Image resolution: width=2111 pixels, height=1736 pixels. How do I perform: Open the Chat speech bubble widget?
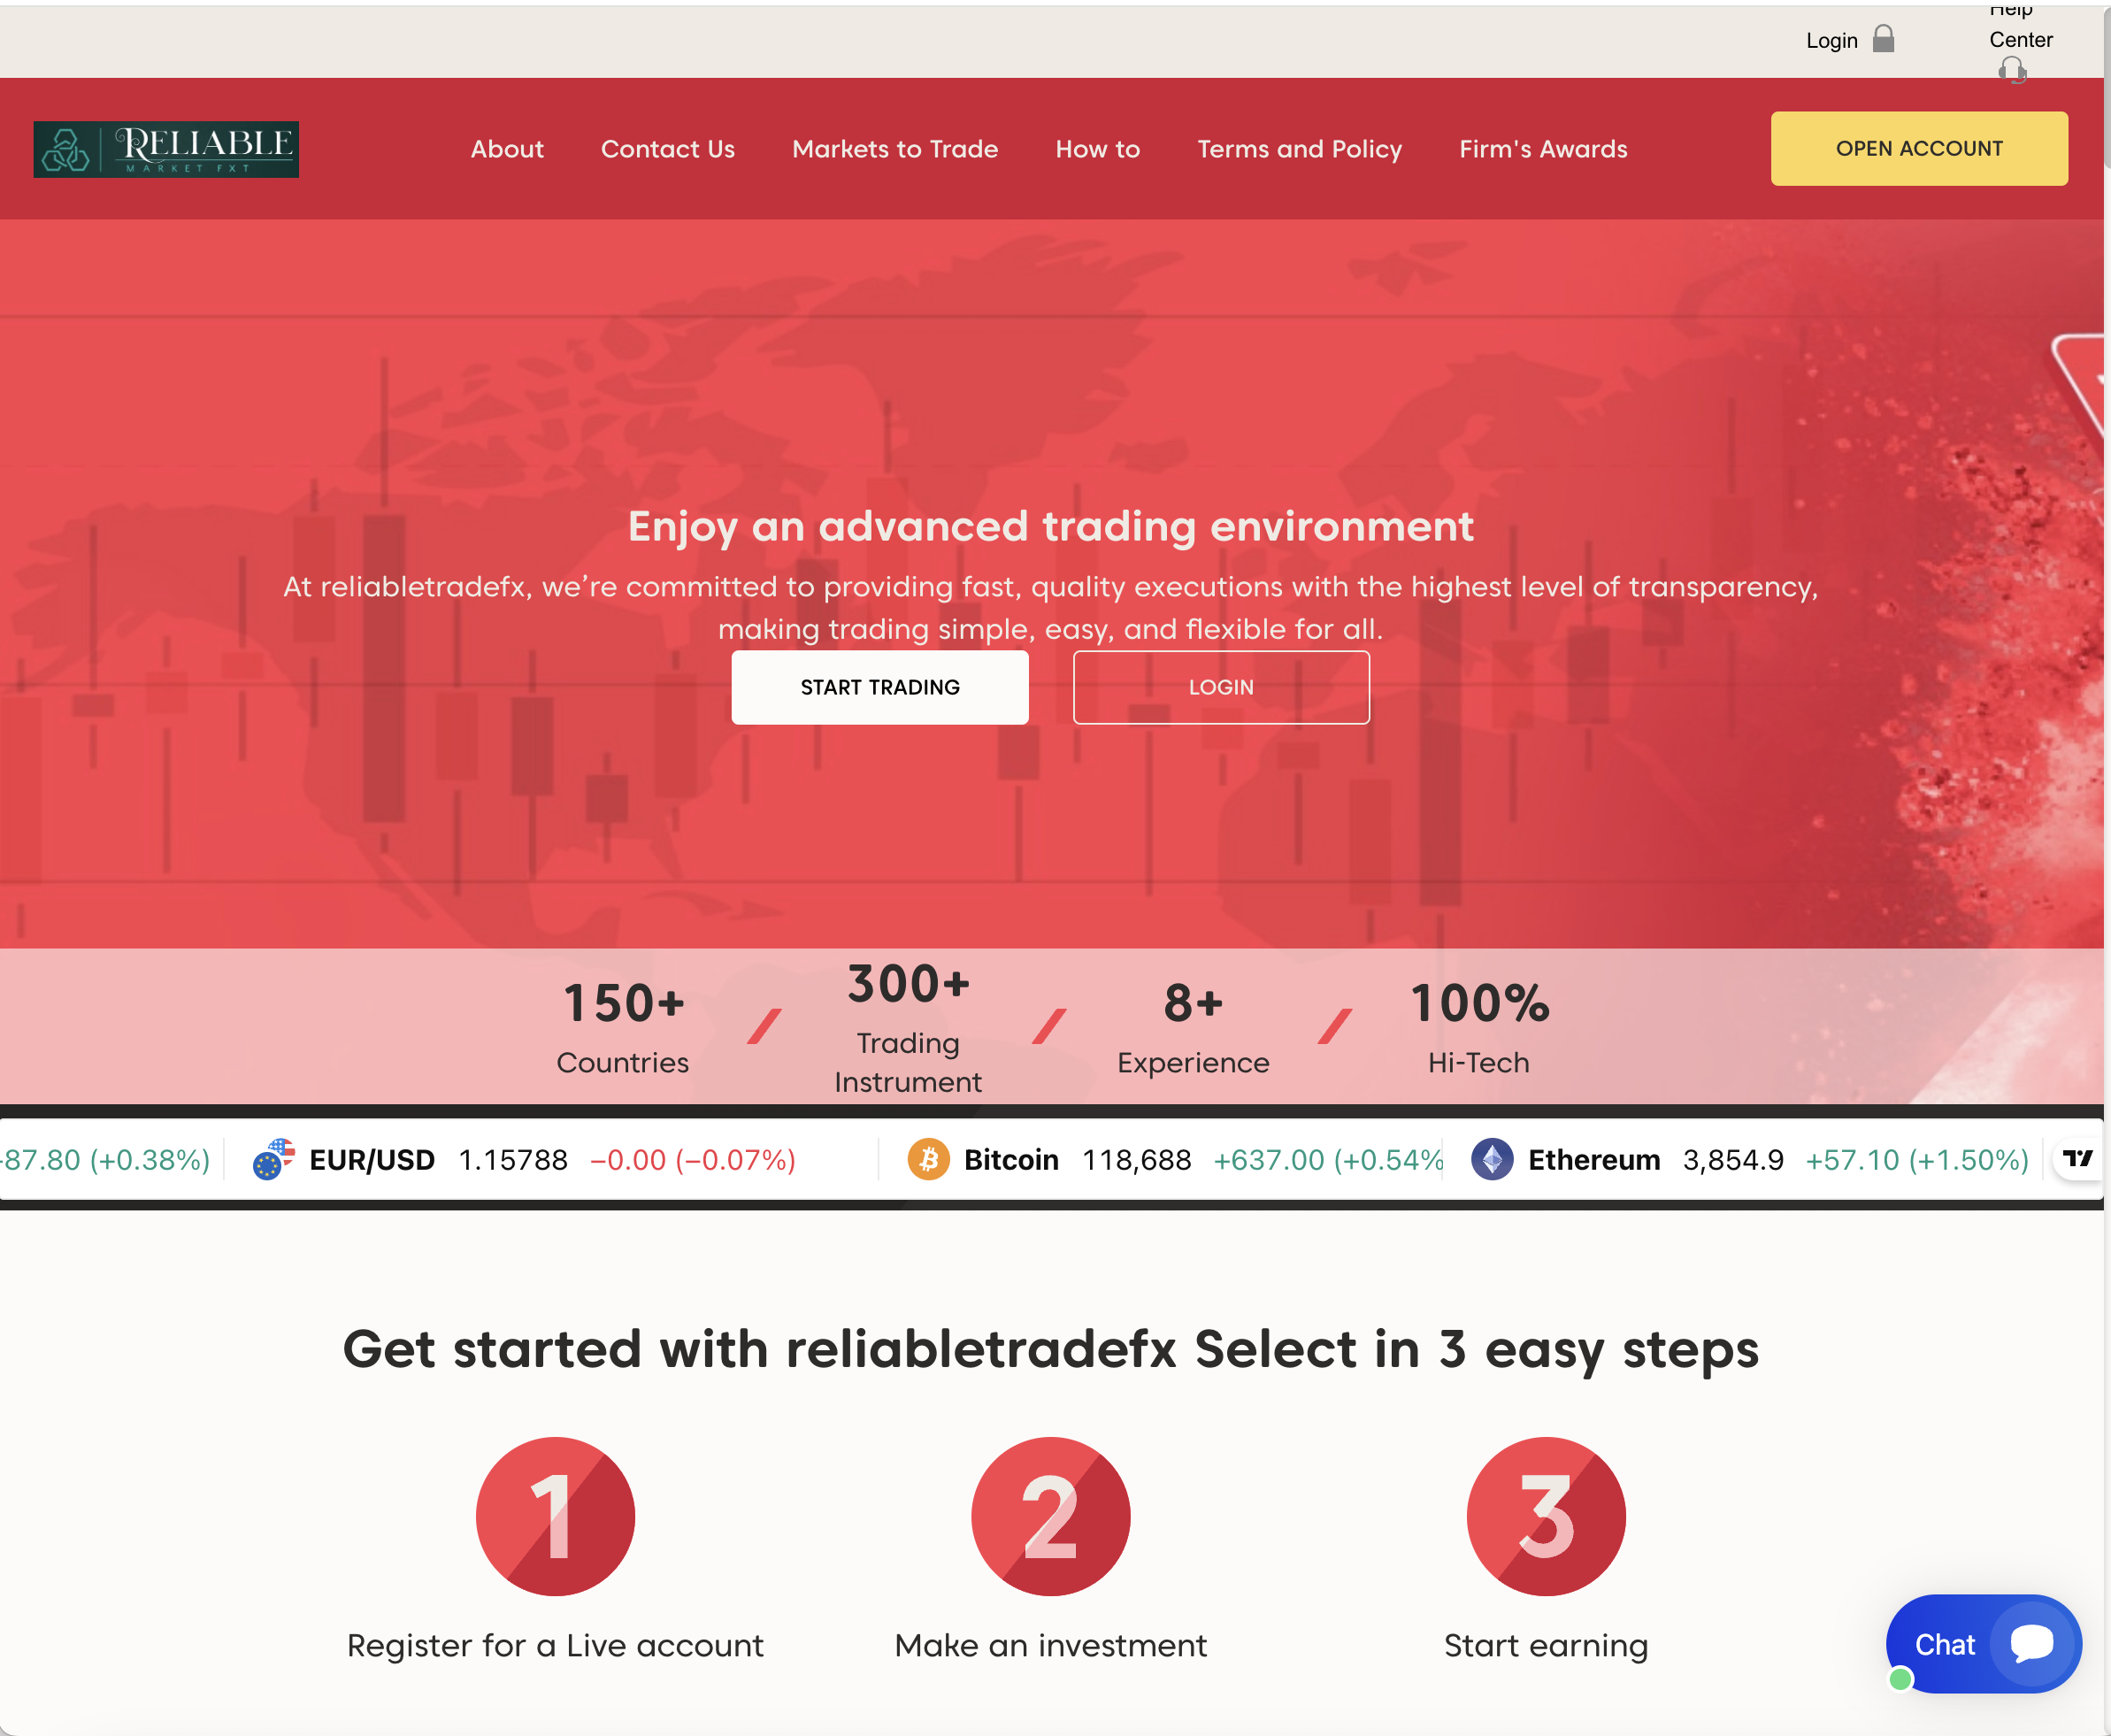tap(1983, 1644)
